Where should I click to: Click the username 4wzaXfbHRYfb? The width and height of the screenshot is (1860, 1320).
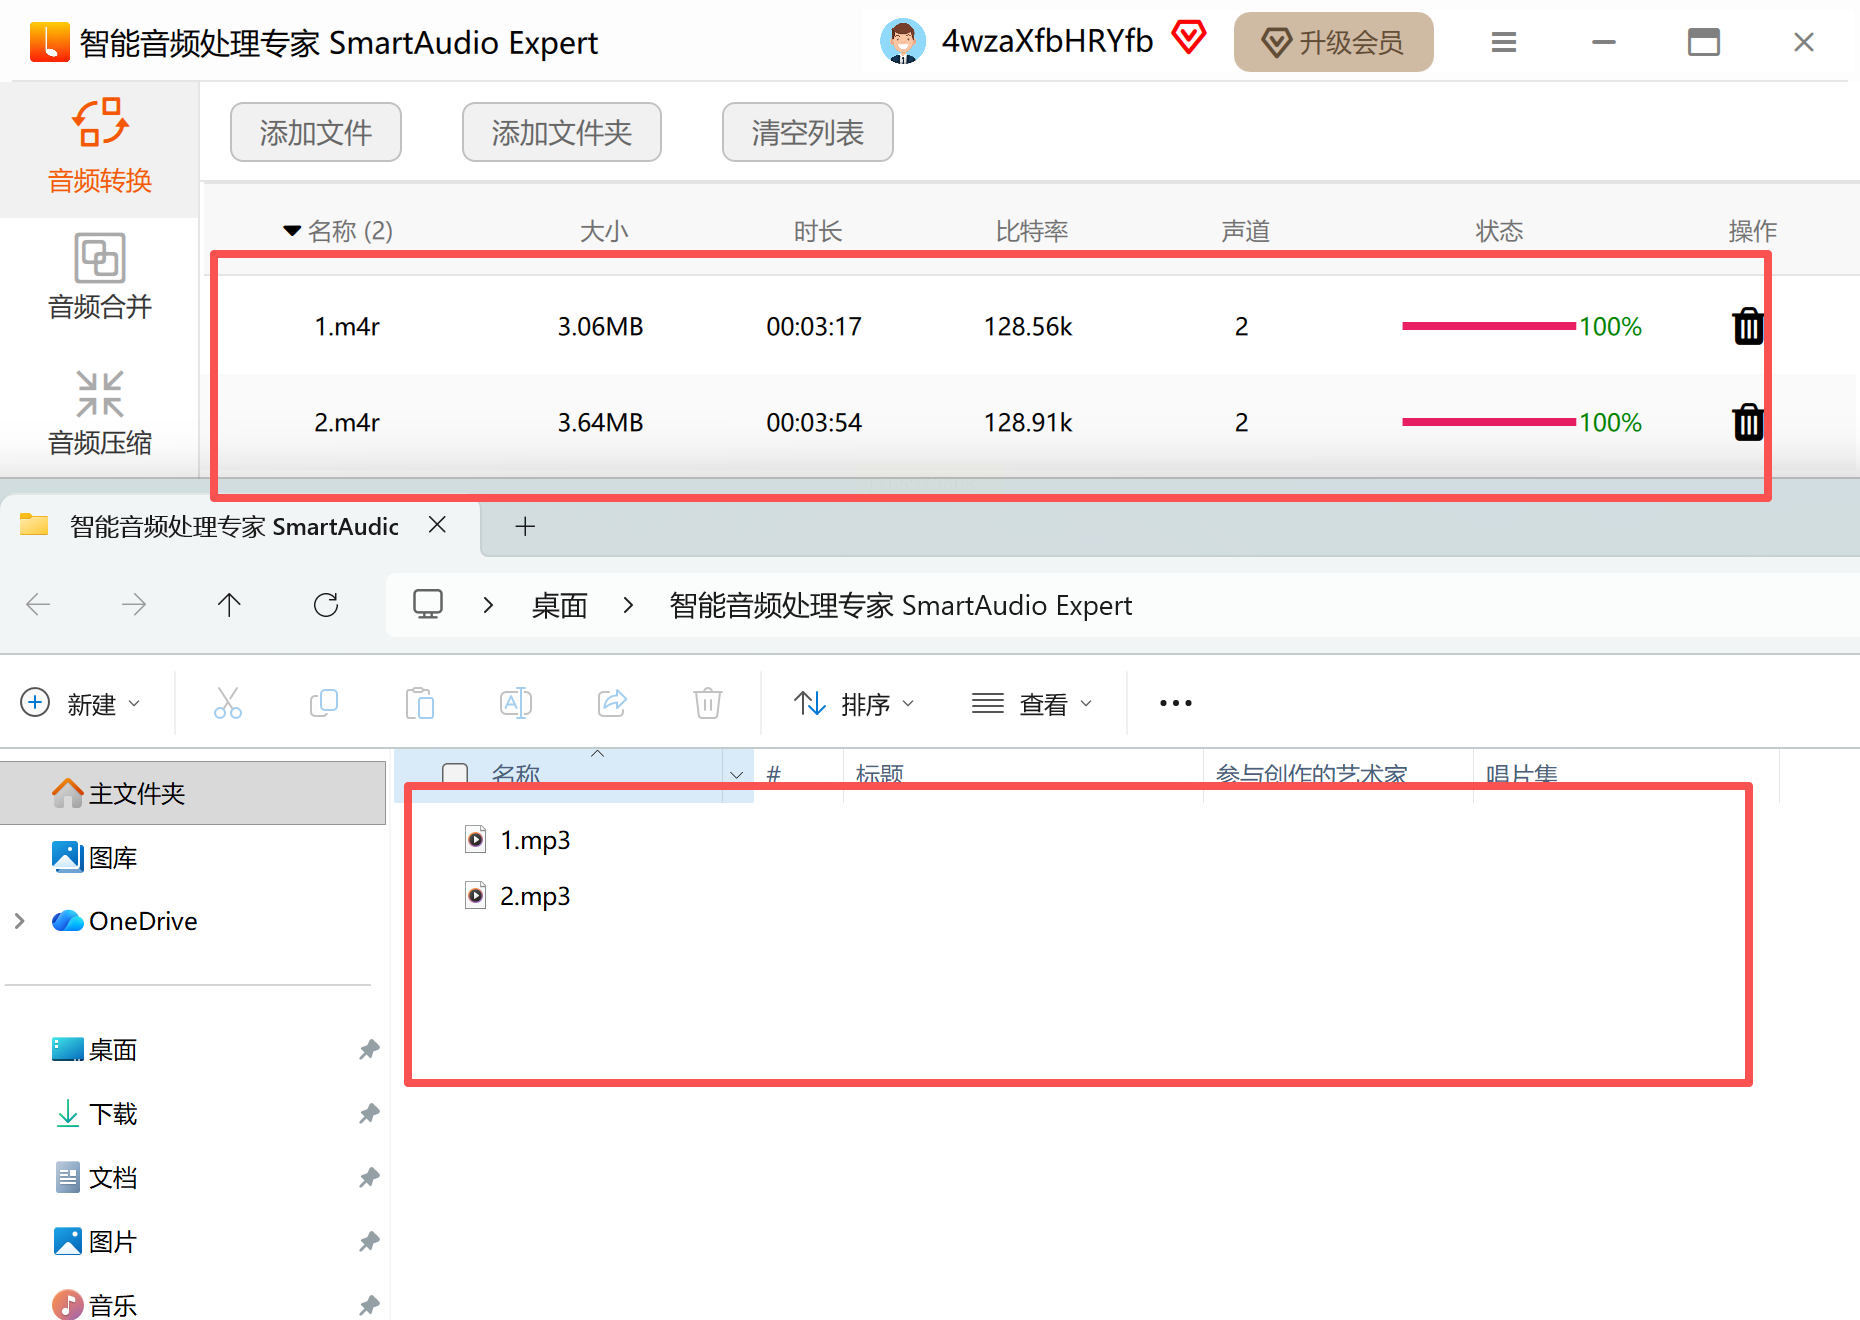tap(1047, 41)
